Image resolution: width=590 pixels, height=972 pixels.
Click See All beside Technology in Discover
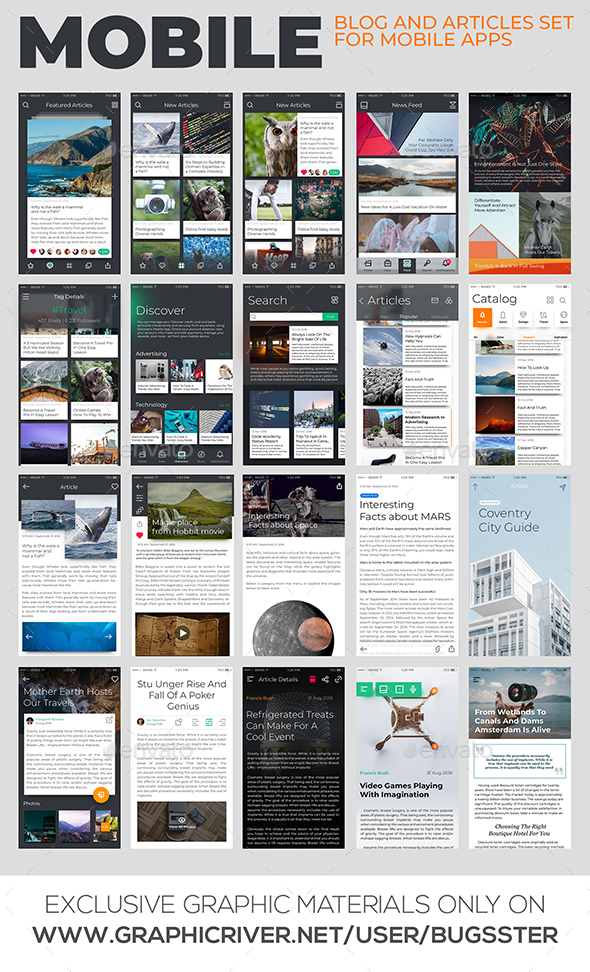[x=224, y=405]
